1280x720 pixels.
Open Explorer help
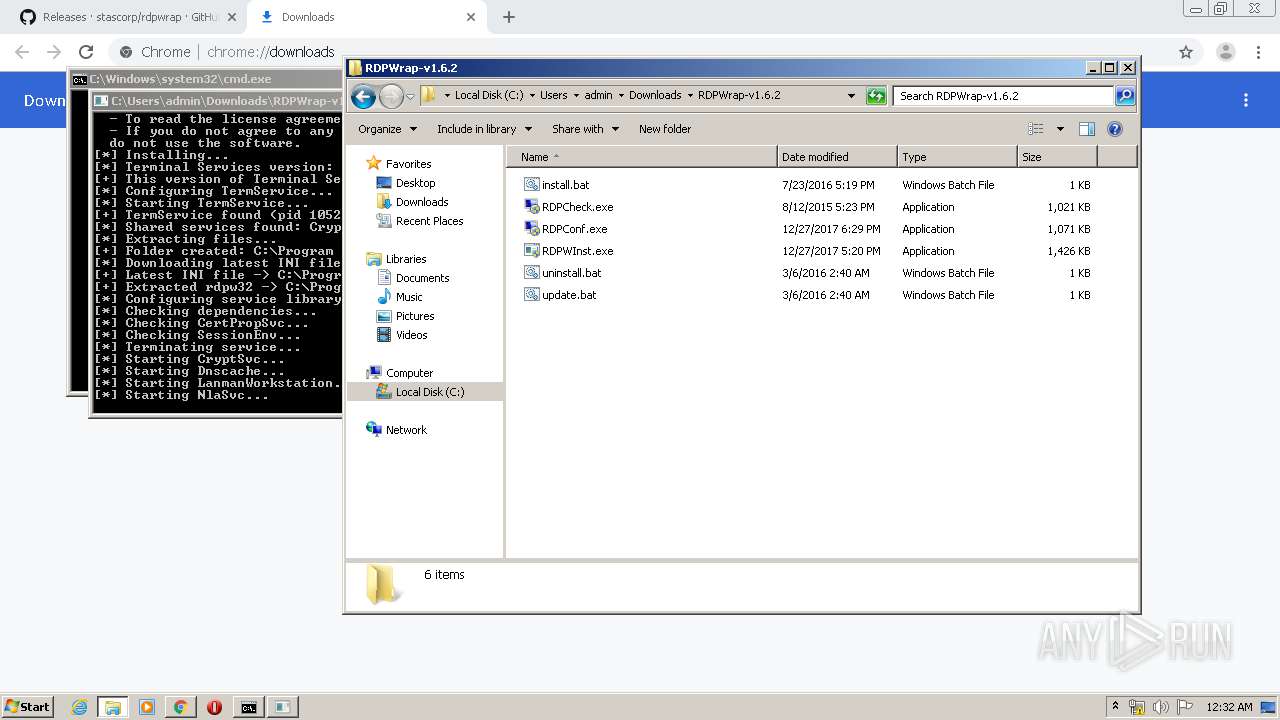(x=1115, y=129)
